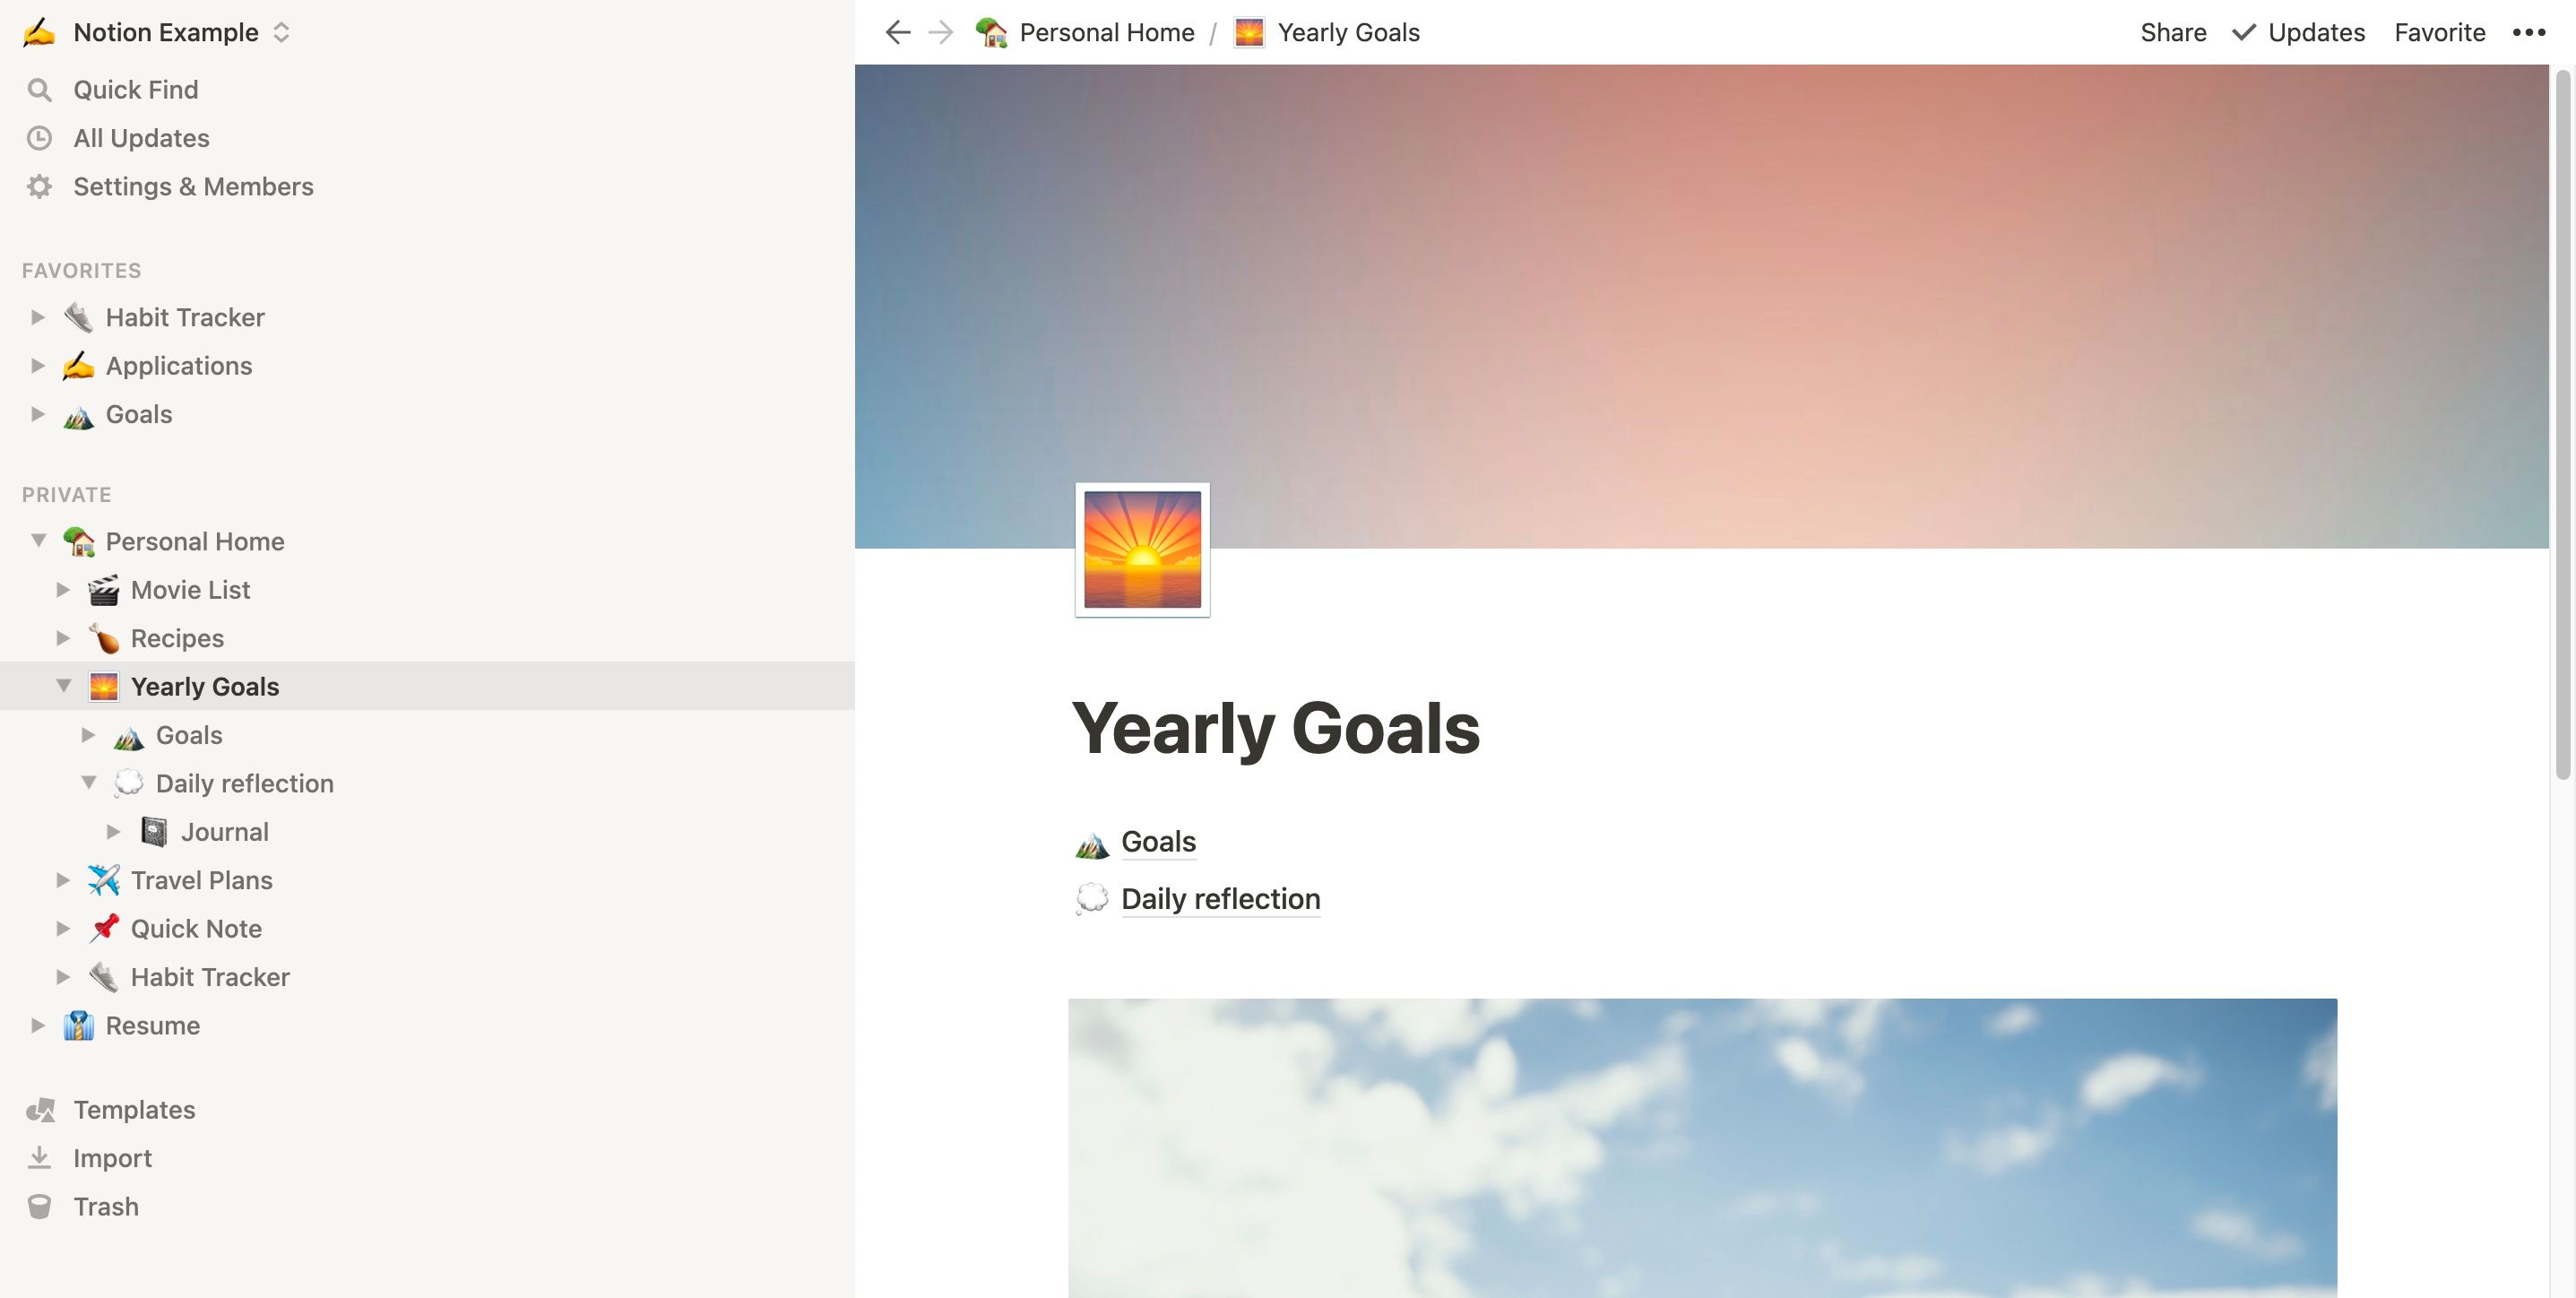2576x1298 pixels.
Task: Click the Goals link on Yearly Goals page
Action: coord(1158,841)
